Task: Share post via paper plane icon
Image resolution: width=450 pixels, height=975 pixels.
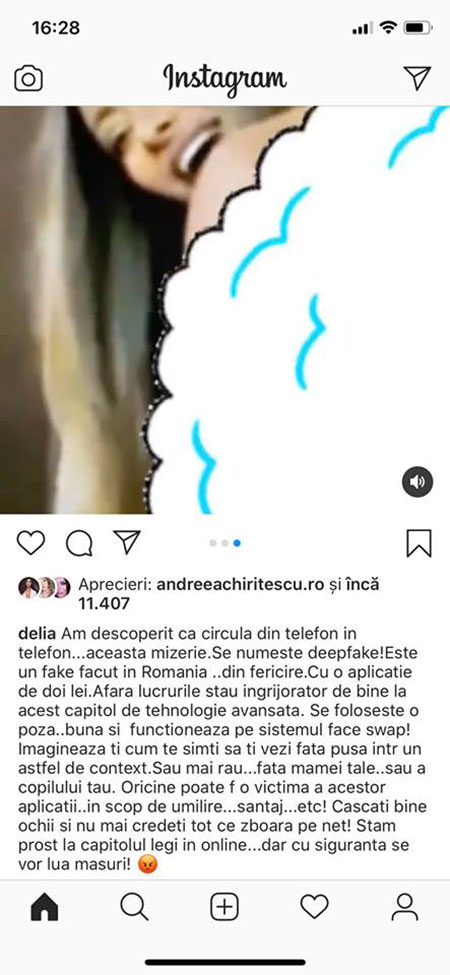Action: (x=127, y=542)
